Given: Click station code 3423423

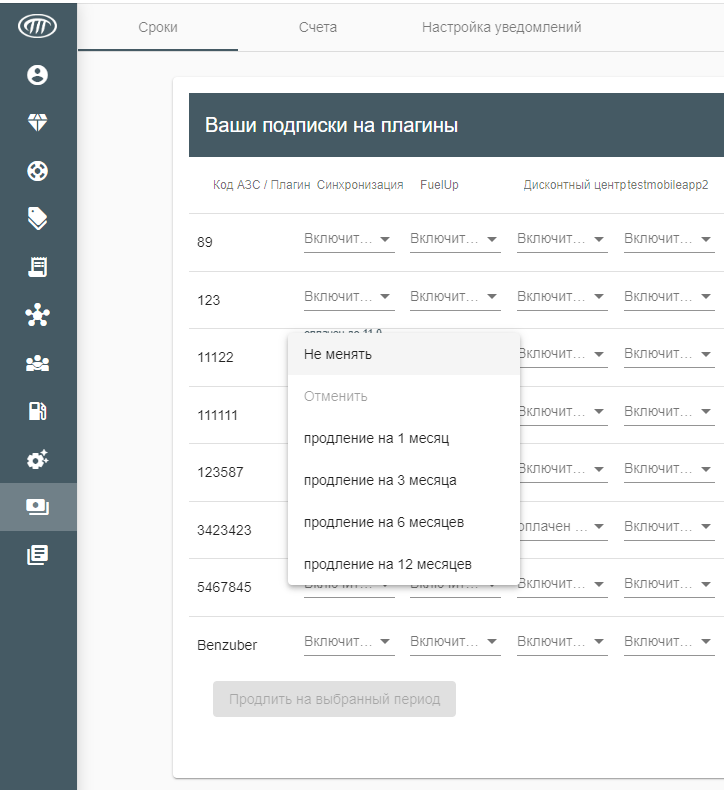Looking at the screenshot, I should 224,531.
